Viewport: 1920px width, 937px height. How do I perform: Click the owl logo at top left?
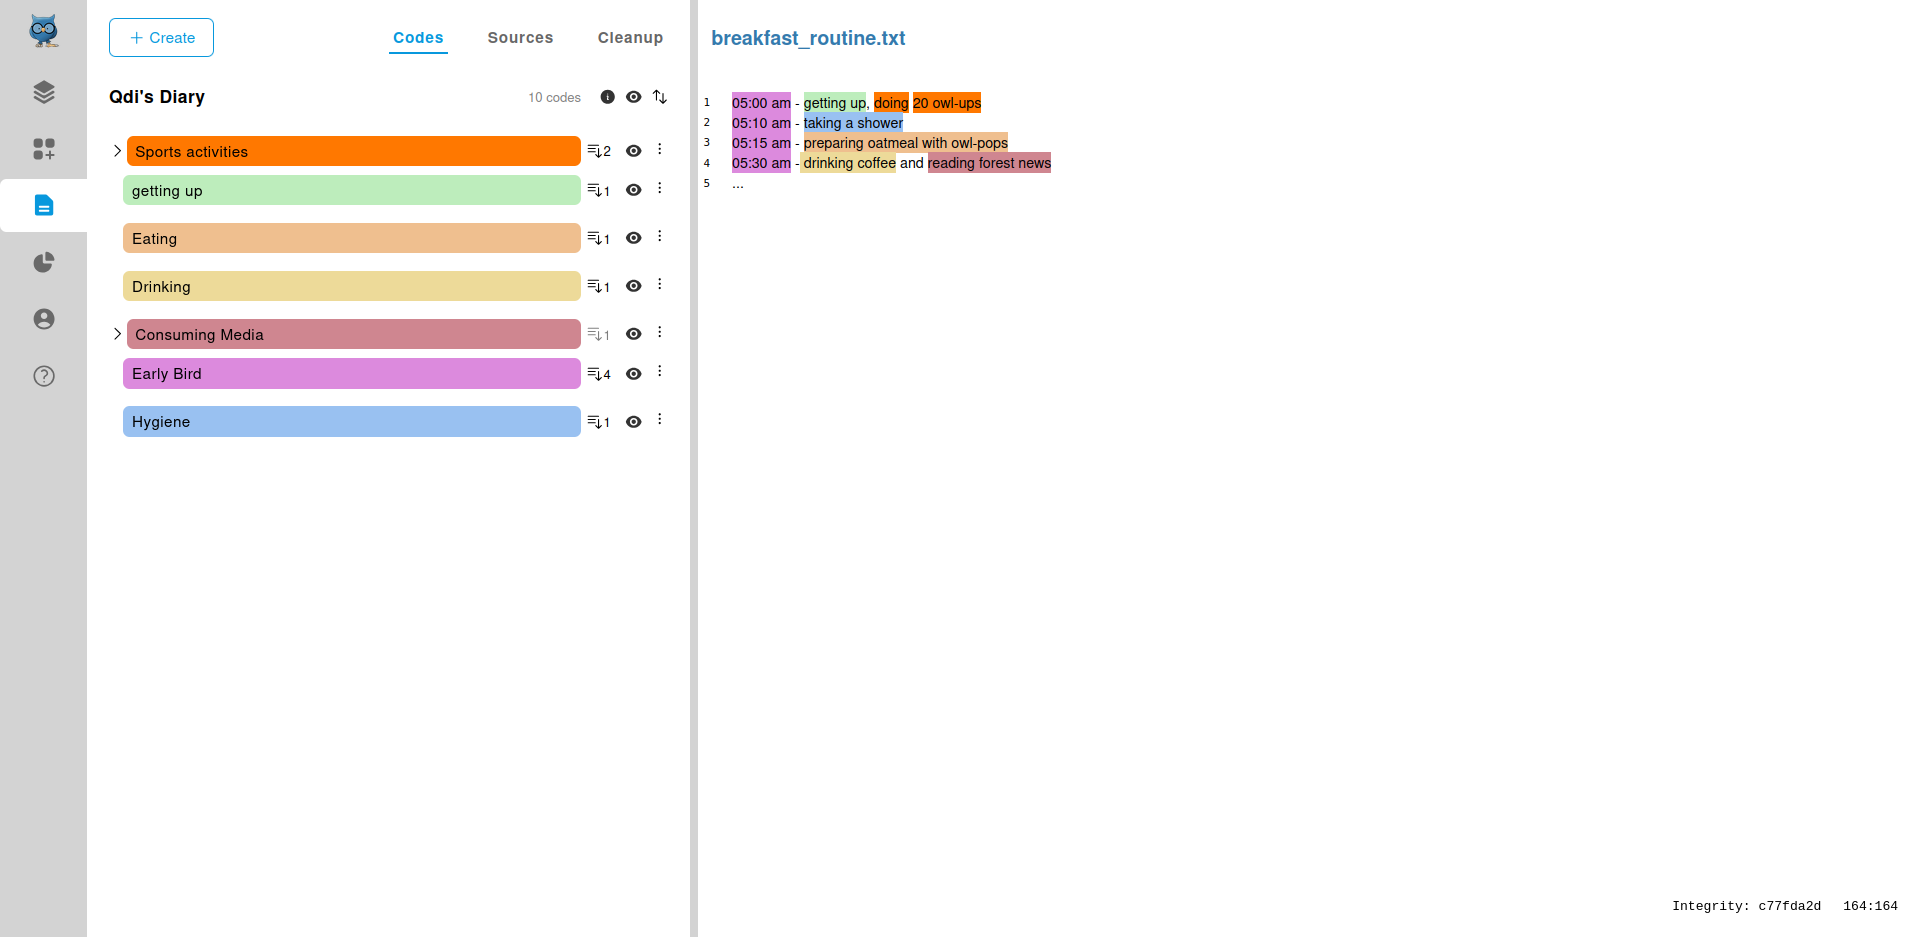[x=43, y=31]
